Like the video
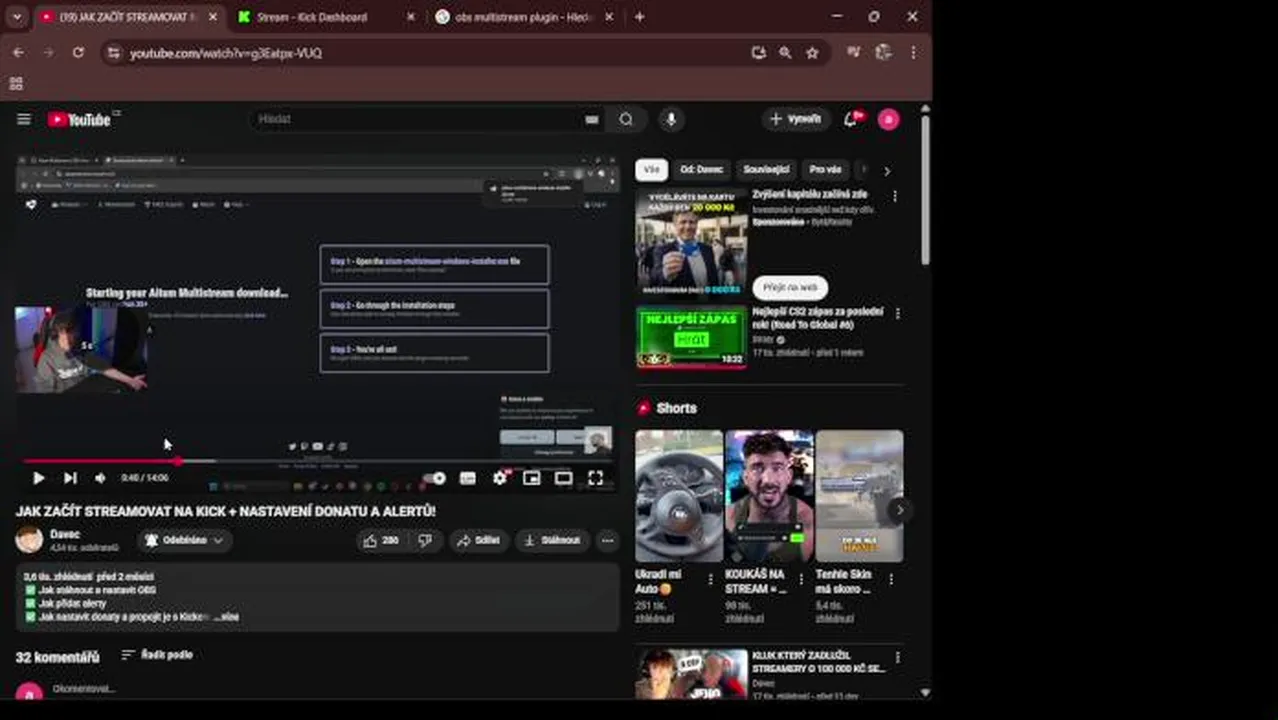 click(381, 540)
